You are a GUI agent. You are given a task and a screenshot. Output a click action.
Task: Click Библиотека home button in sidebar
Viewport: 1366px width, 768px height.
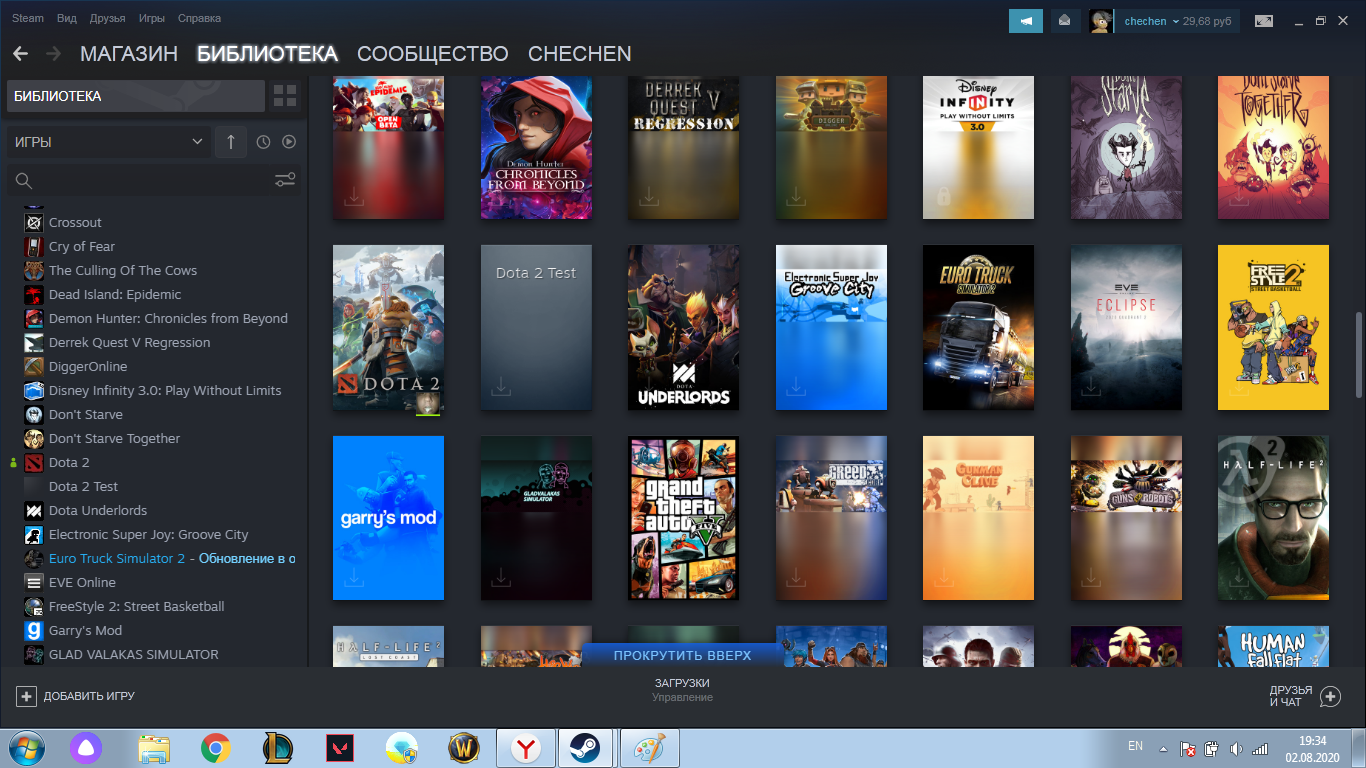tap(136, 96)
